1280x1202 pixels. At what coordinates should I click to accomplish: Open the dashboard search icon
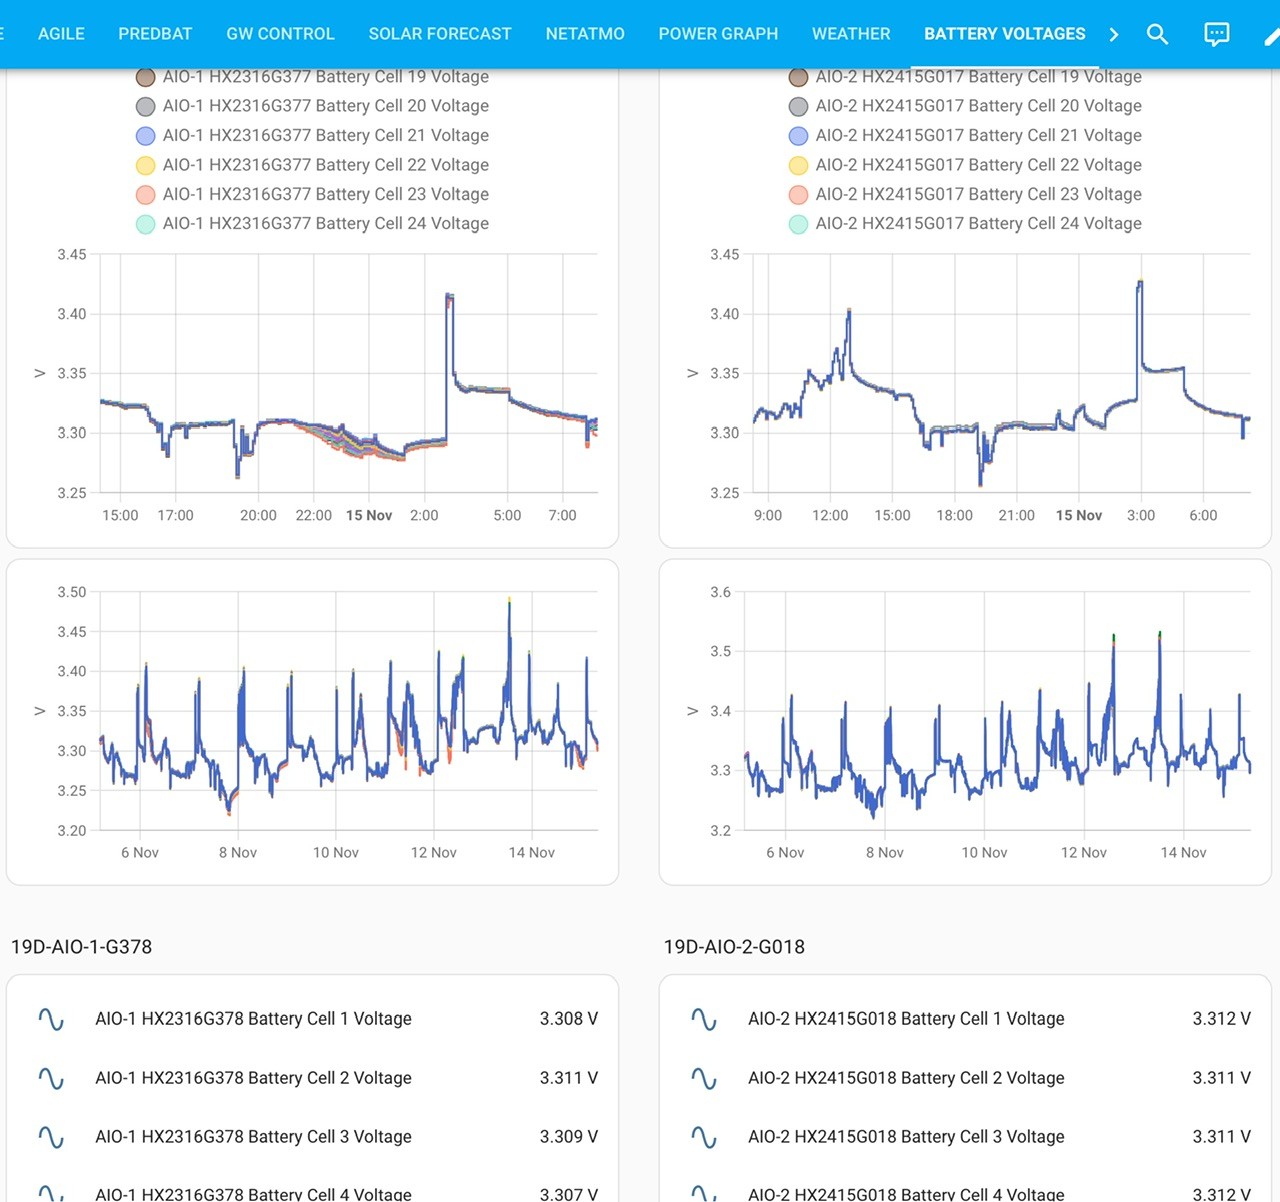coord(1157,34)
